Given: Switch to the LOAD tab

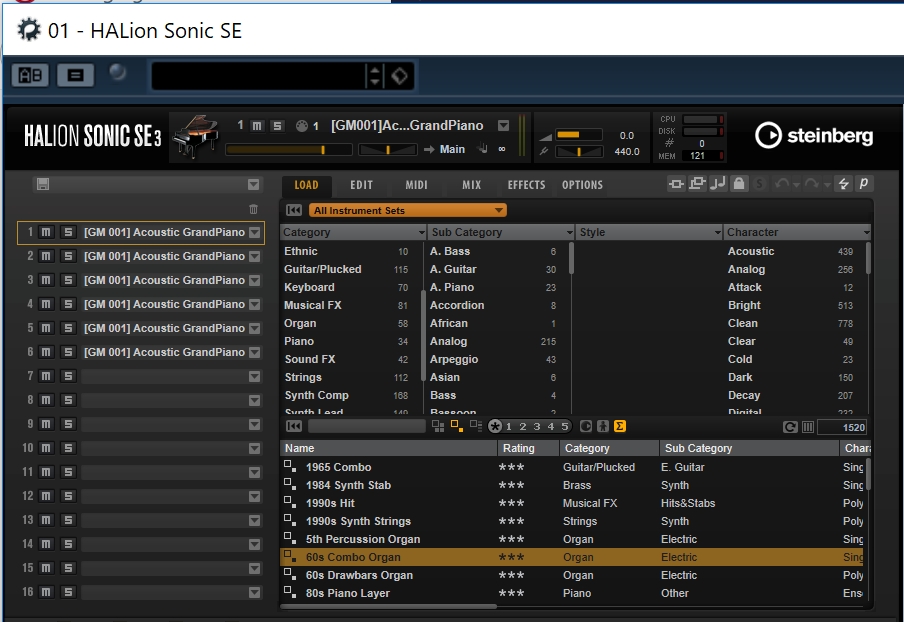Looking at the screenshot, I should pyautogui.click(x=306, y=185).
